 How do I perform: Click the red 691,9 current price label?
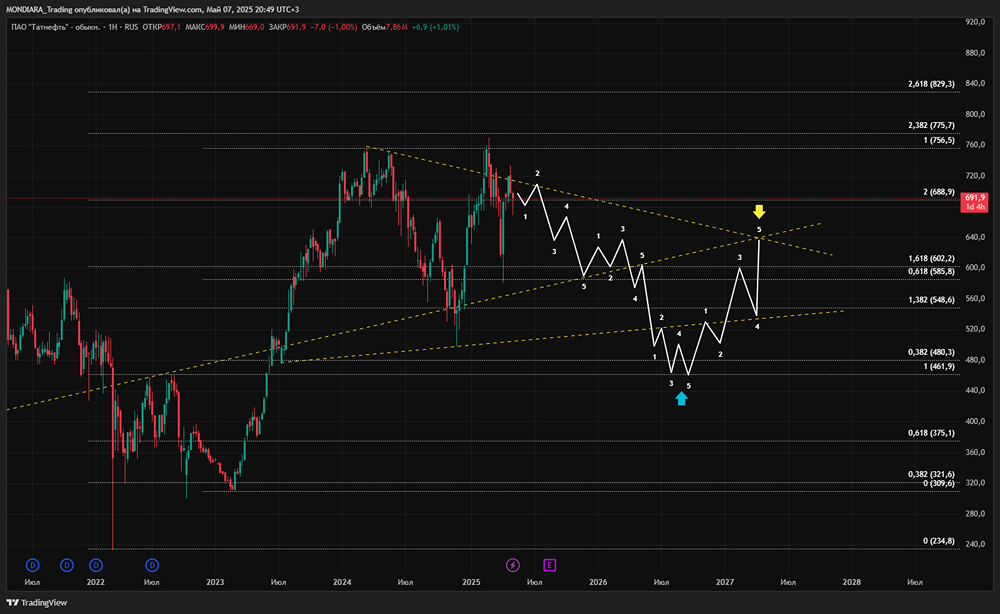click(x=975, y=201)
